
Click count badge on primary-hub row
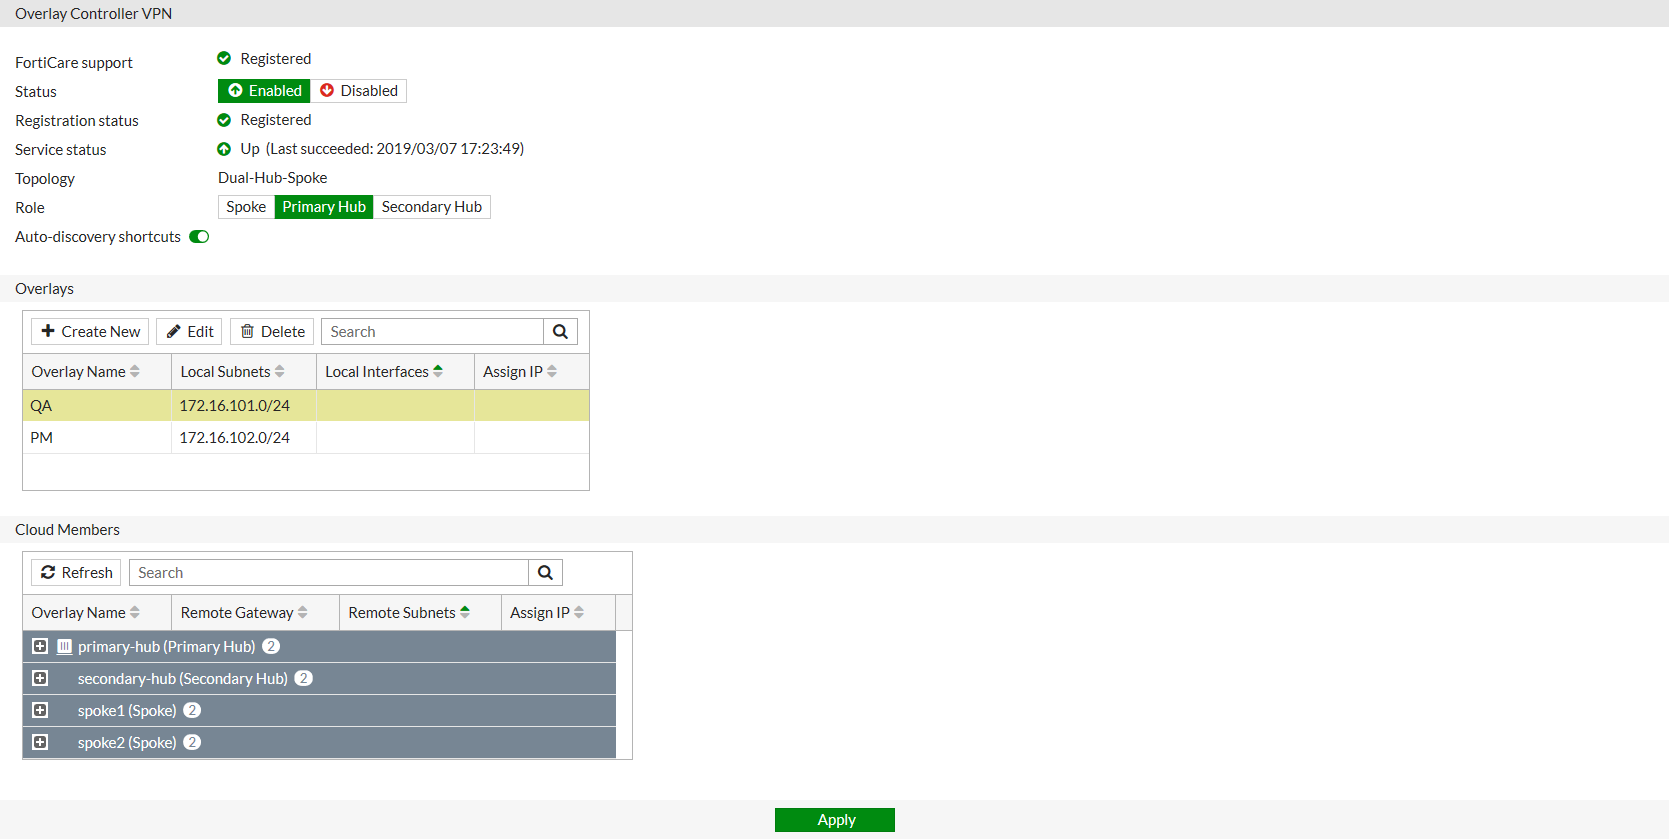[271, 646]
